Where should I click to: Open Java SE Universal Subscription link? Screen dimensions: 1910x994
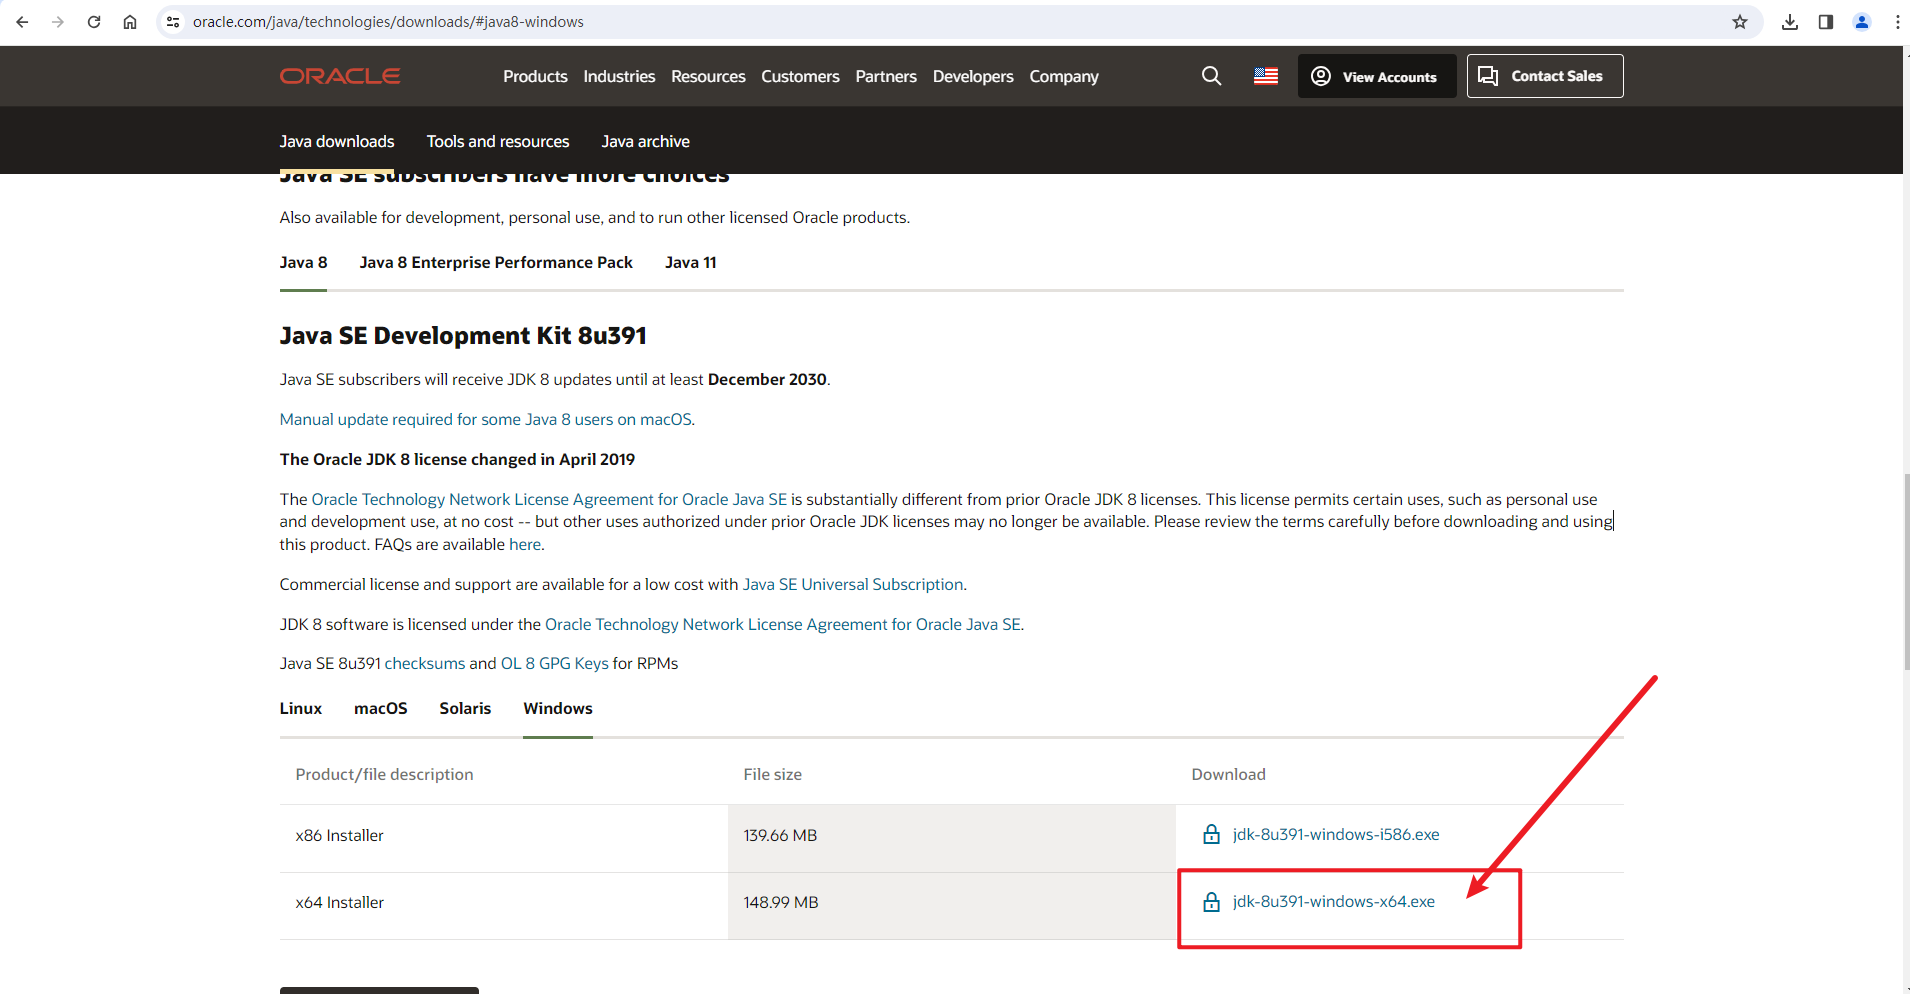853,584
